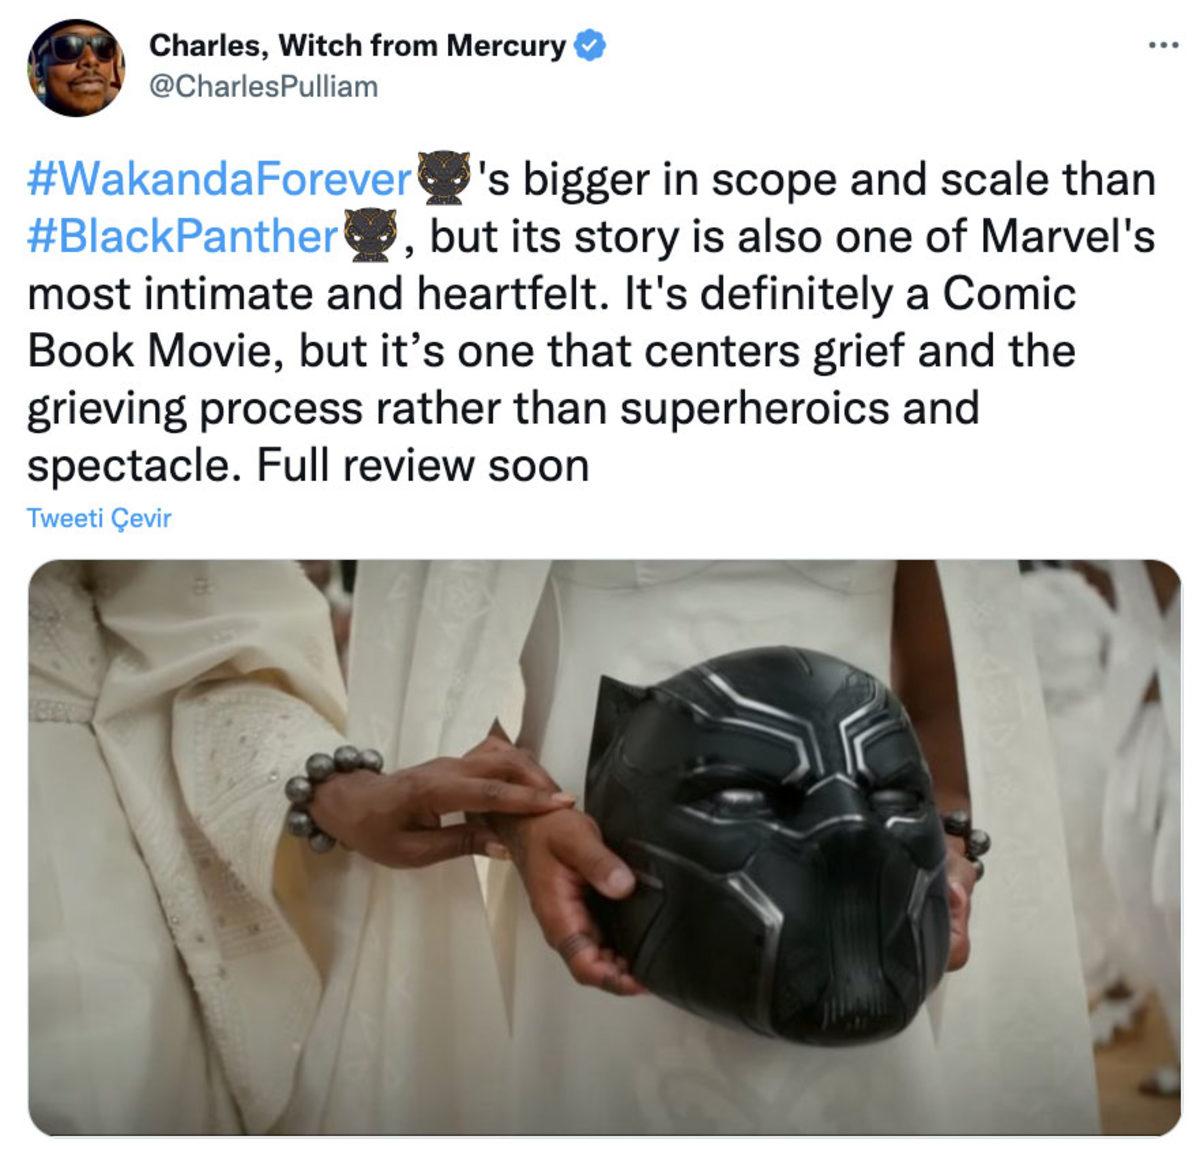Visit the @CharlesPulliam profile handle
Screen dimensions: 1200x1151
pos(265,85)
